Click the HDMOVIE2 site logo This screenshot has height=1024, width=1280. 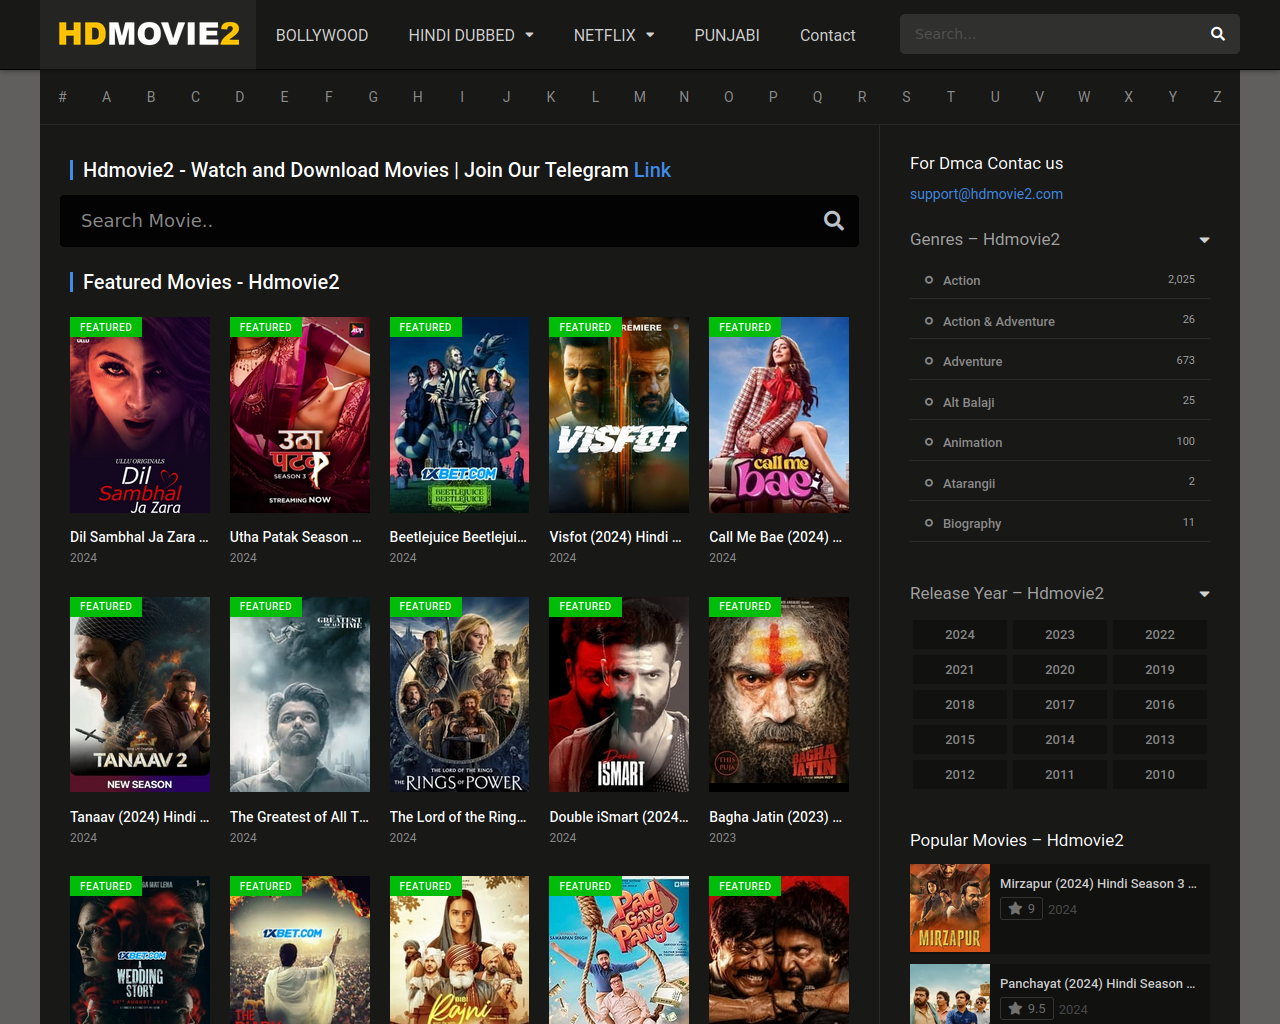[x=149, y=34]
